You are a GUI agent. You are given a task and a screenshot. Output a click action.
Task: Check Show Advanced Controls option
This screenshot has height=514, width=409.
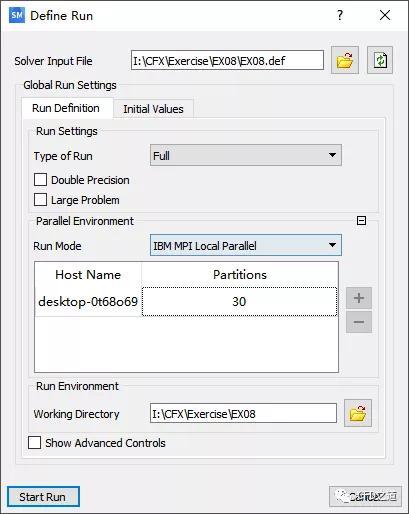coord(34,443)
